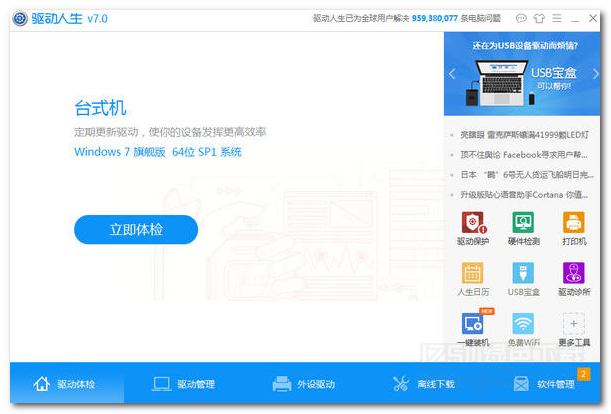
Task: Click the 更多工具 plus icon
Action: click(x=574, y=324)
